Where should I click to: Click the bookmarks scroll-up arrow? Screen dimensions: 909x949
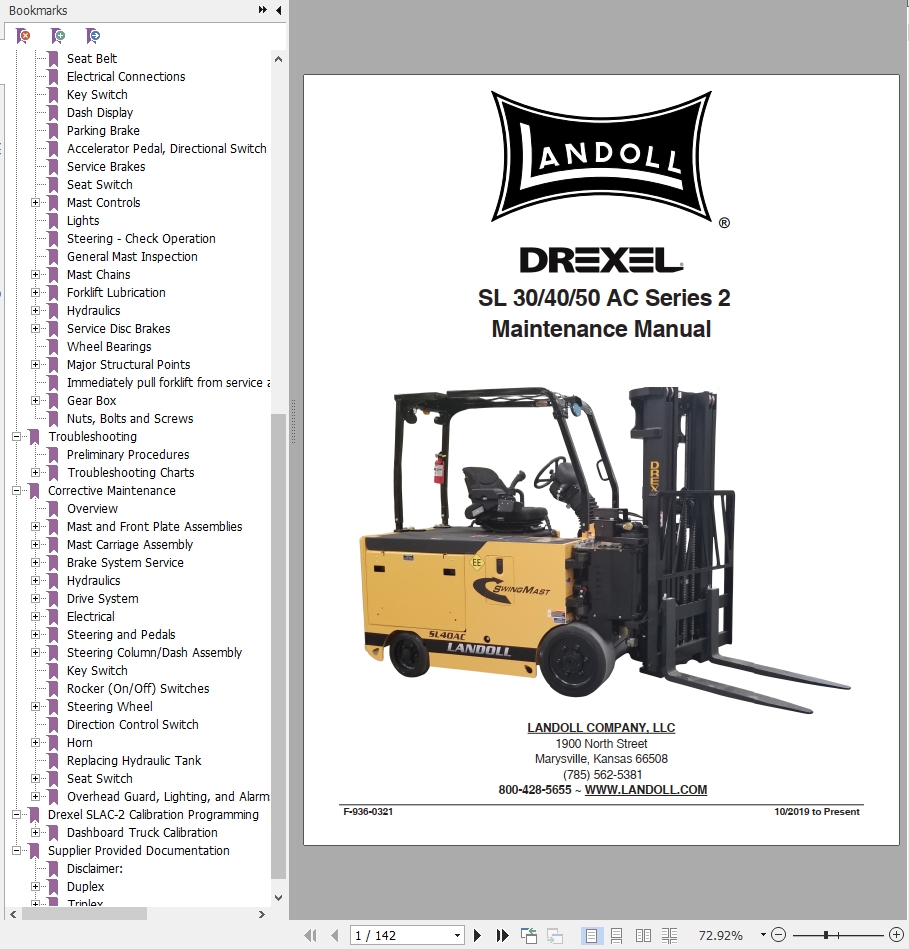278,59
